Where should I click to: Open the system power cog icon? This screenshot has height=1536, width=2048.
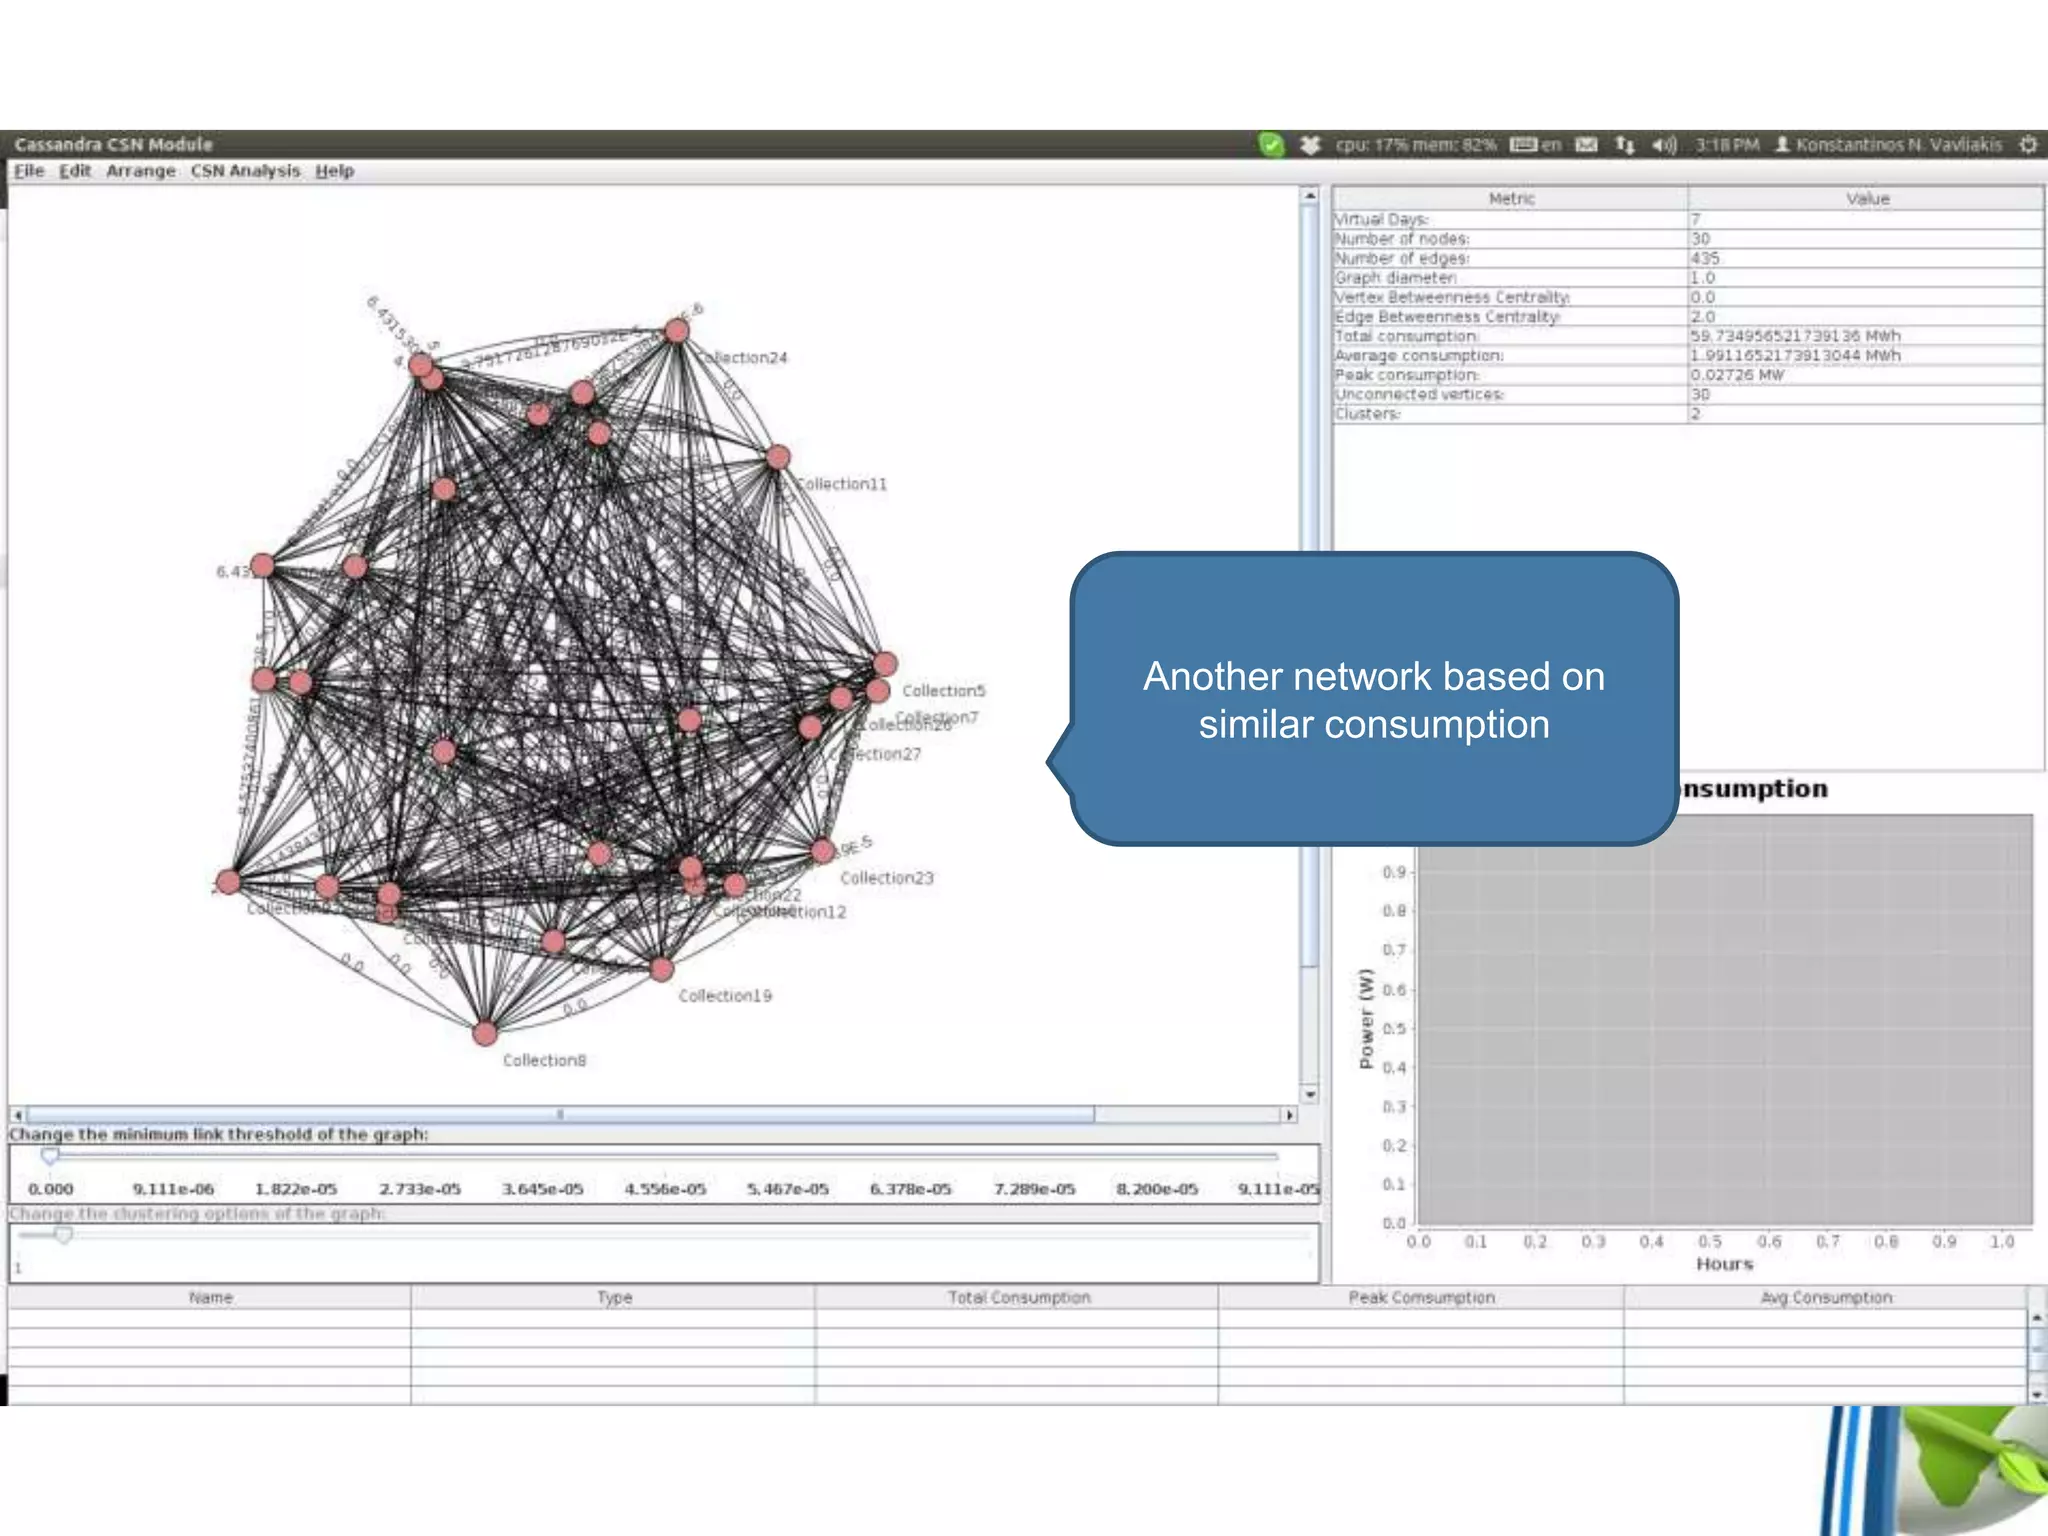[x=2028, y=145]
